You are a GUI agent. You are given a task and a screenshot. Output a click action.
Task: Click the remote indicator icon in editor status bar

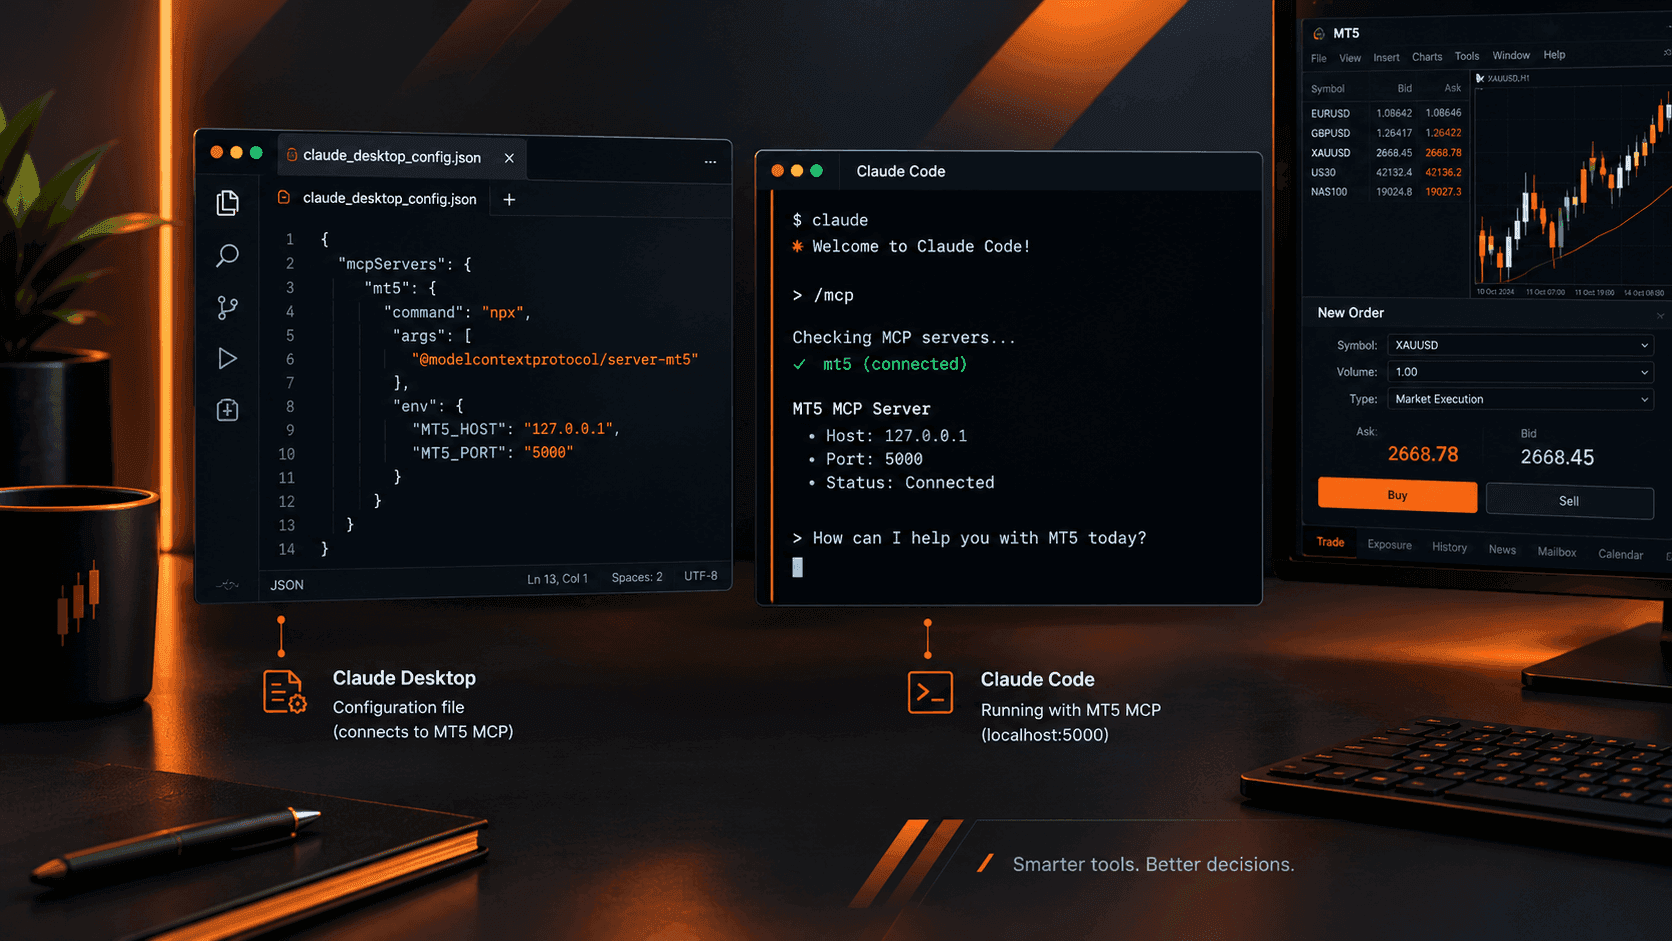click(x=229, y=585)
